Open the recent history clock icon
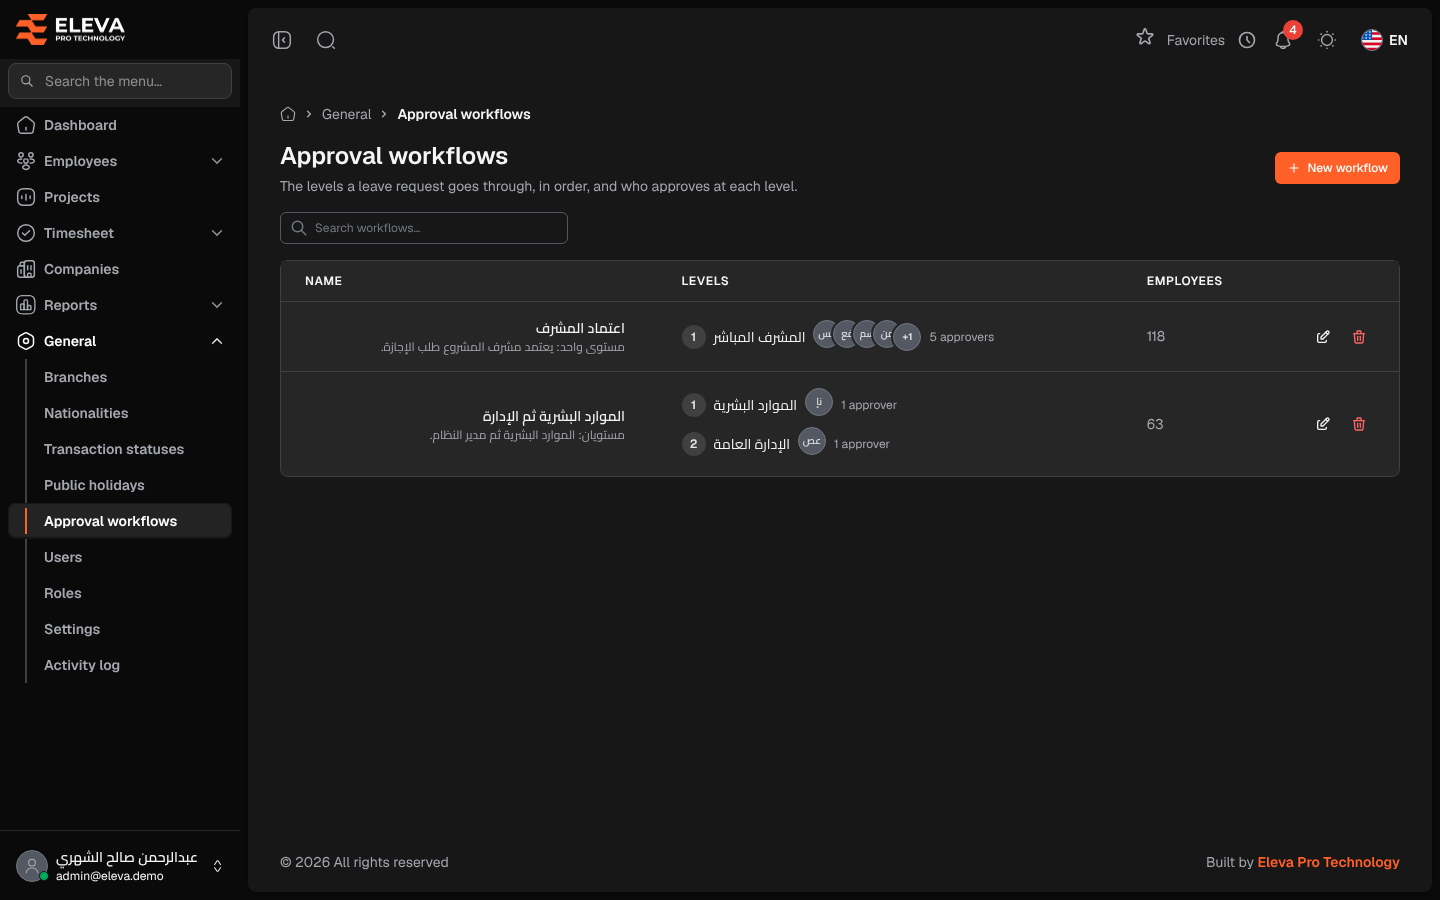1440x900 pixels. tap(1247, 40)
